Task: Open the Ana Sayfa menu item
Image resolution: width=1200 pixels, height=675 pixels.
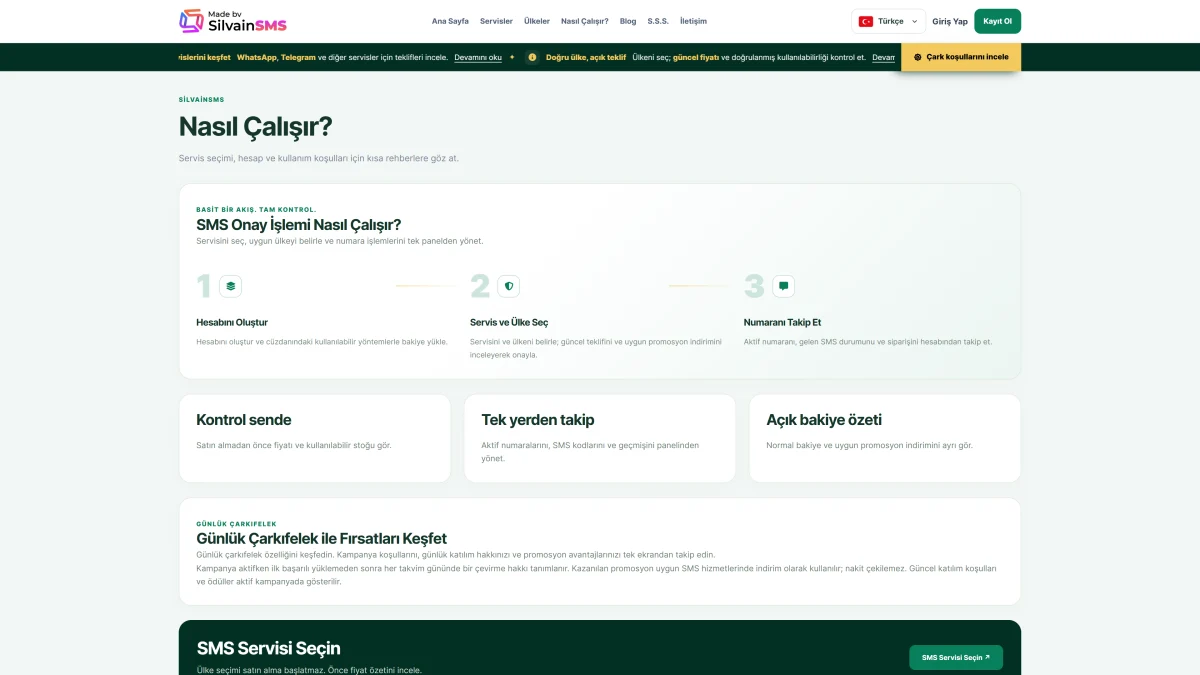Action: click(450, 21)
